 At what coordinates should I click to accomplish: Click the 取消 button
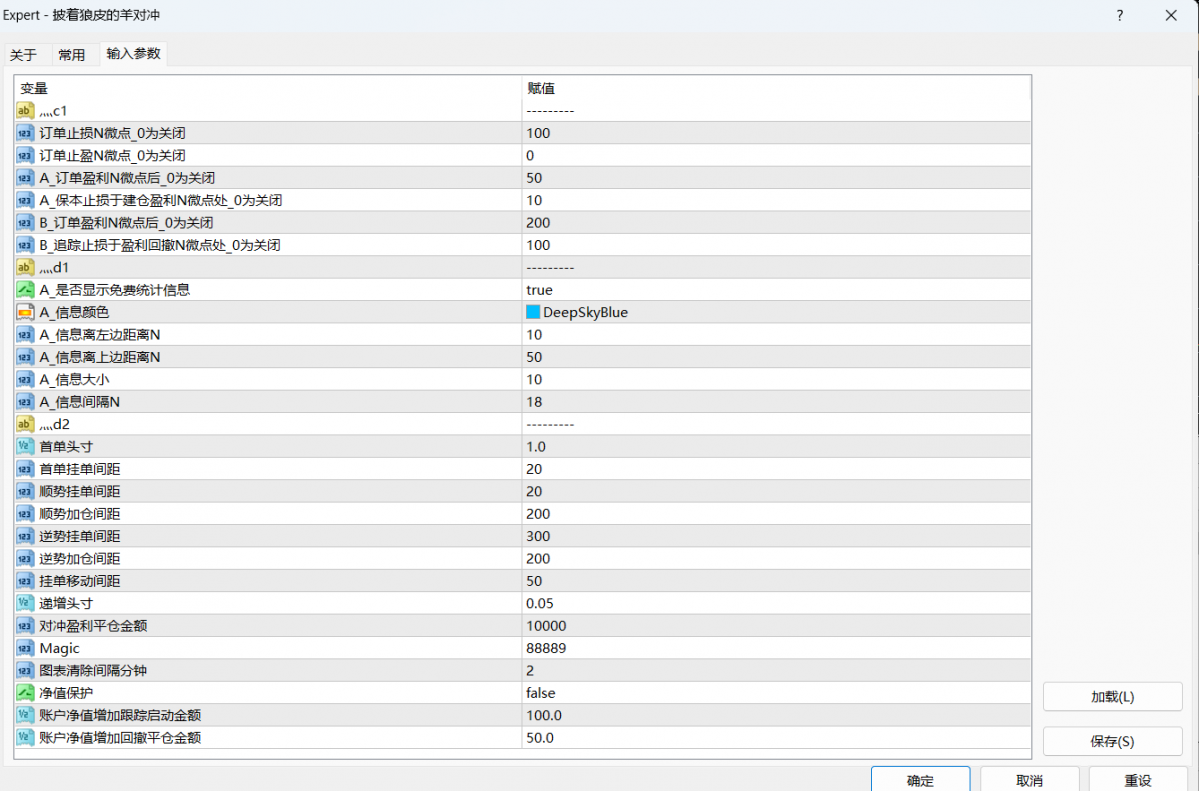(1029, 780)
